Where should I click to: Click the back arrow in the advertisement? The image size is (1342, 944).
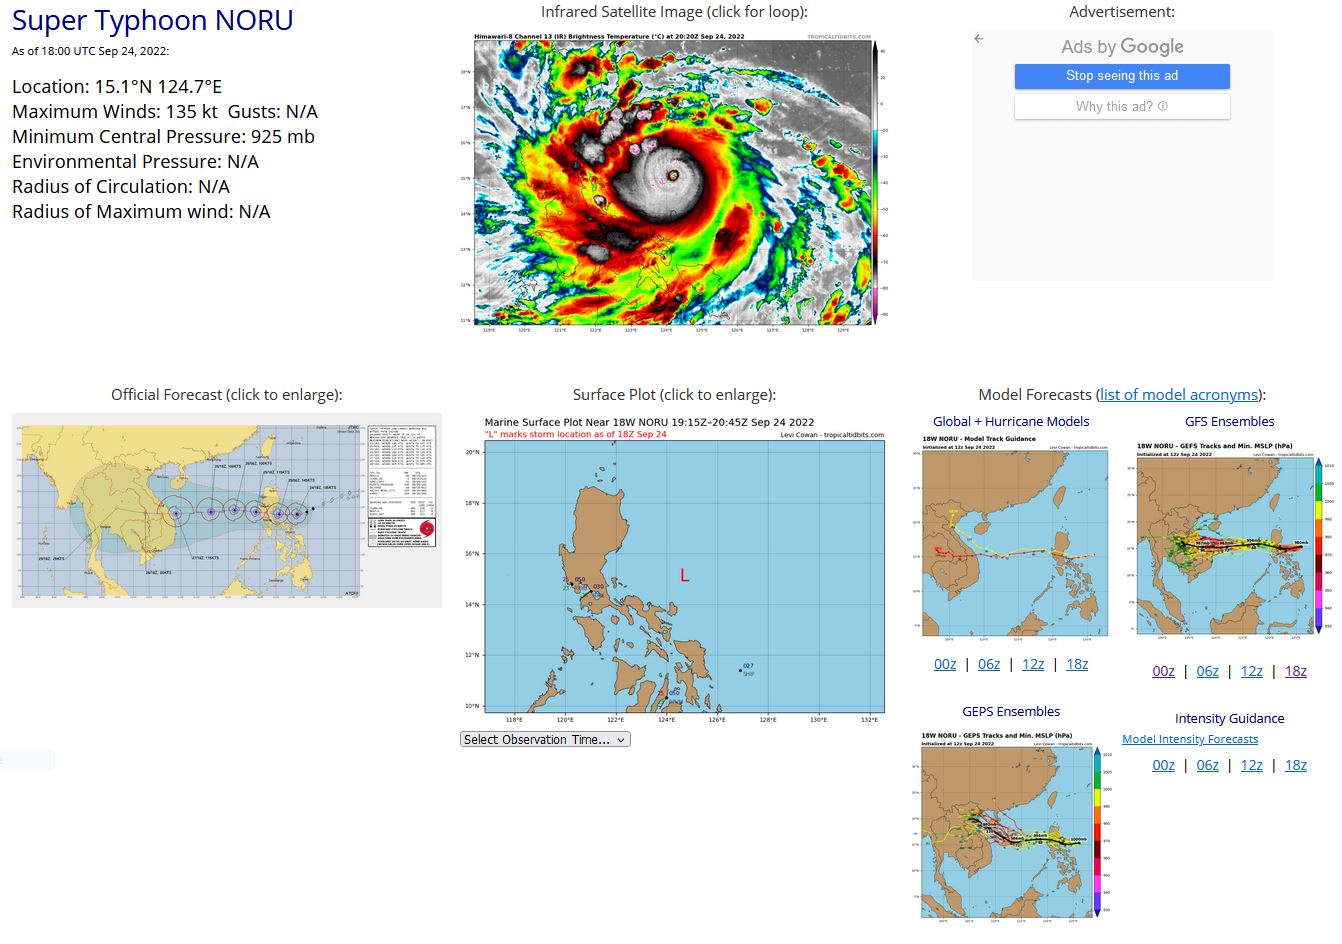tap(977, 39)
